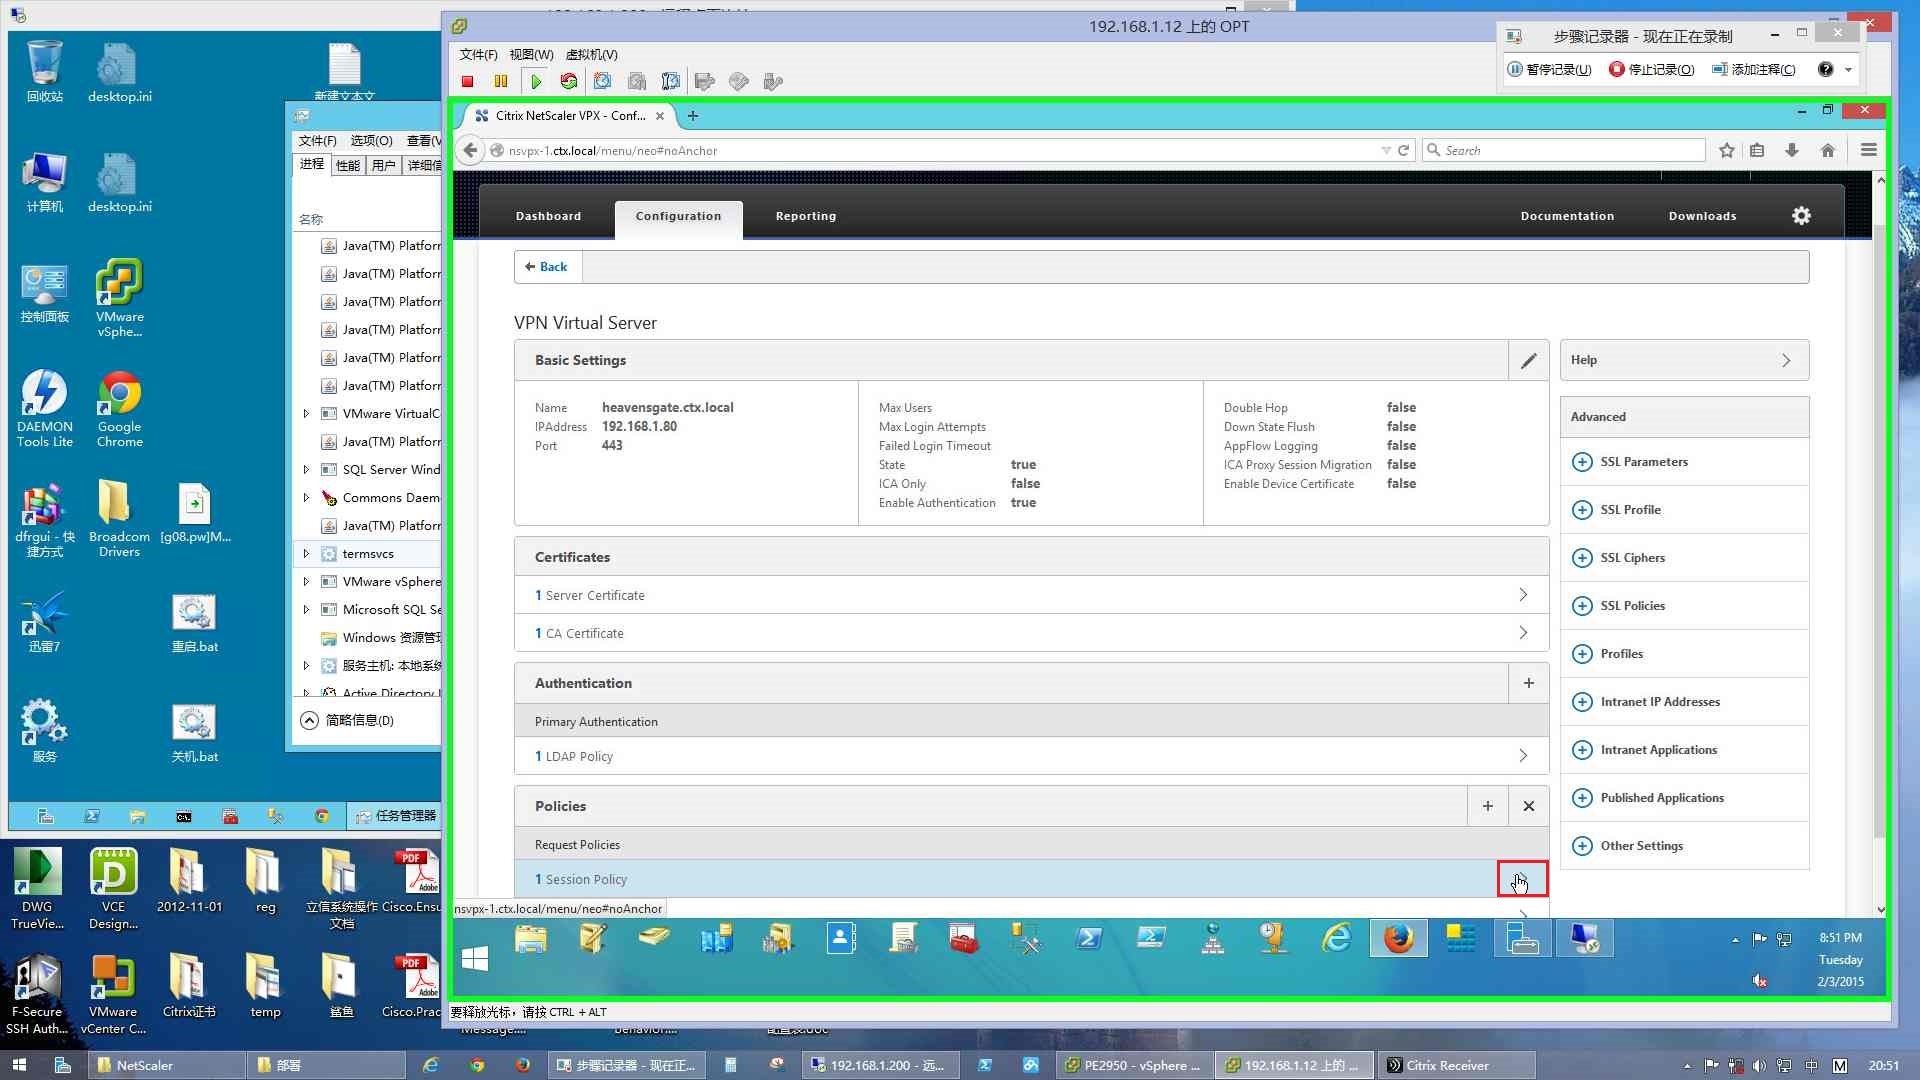
Task: Click the plus icon in Authentication header
Action: (x=1528, y=684)
